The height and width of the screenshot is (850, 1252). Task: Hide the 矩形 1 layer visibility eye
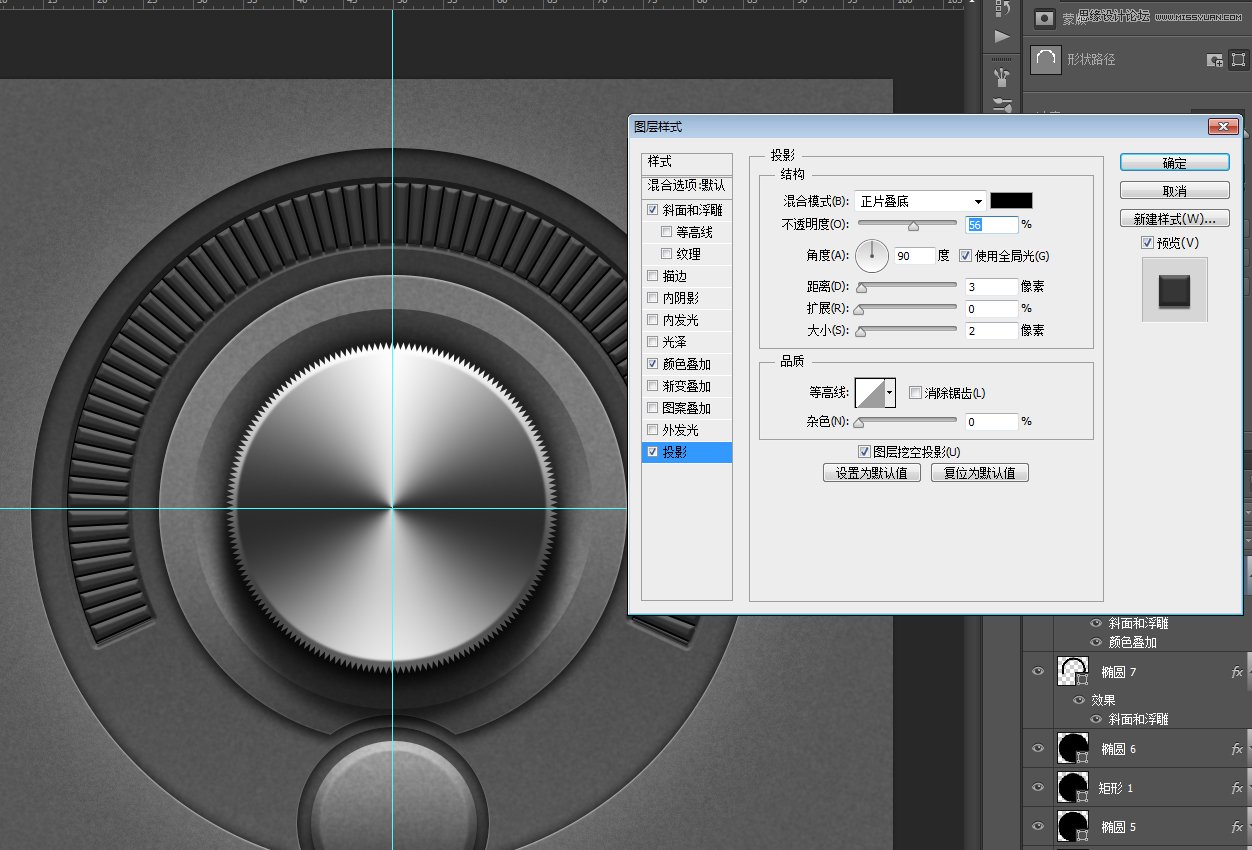point(1040,788)
